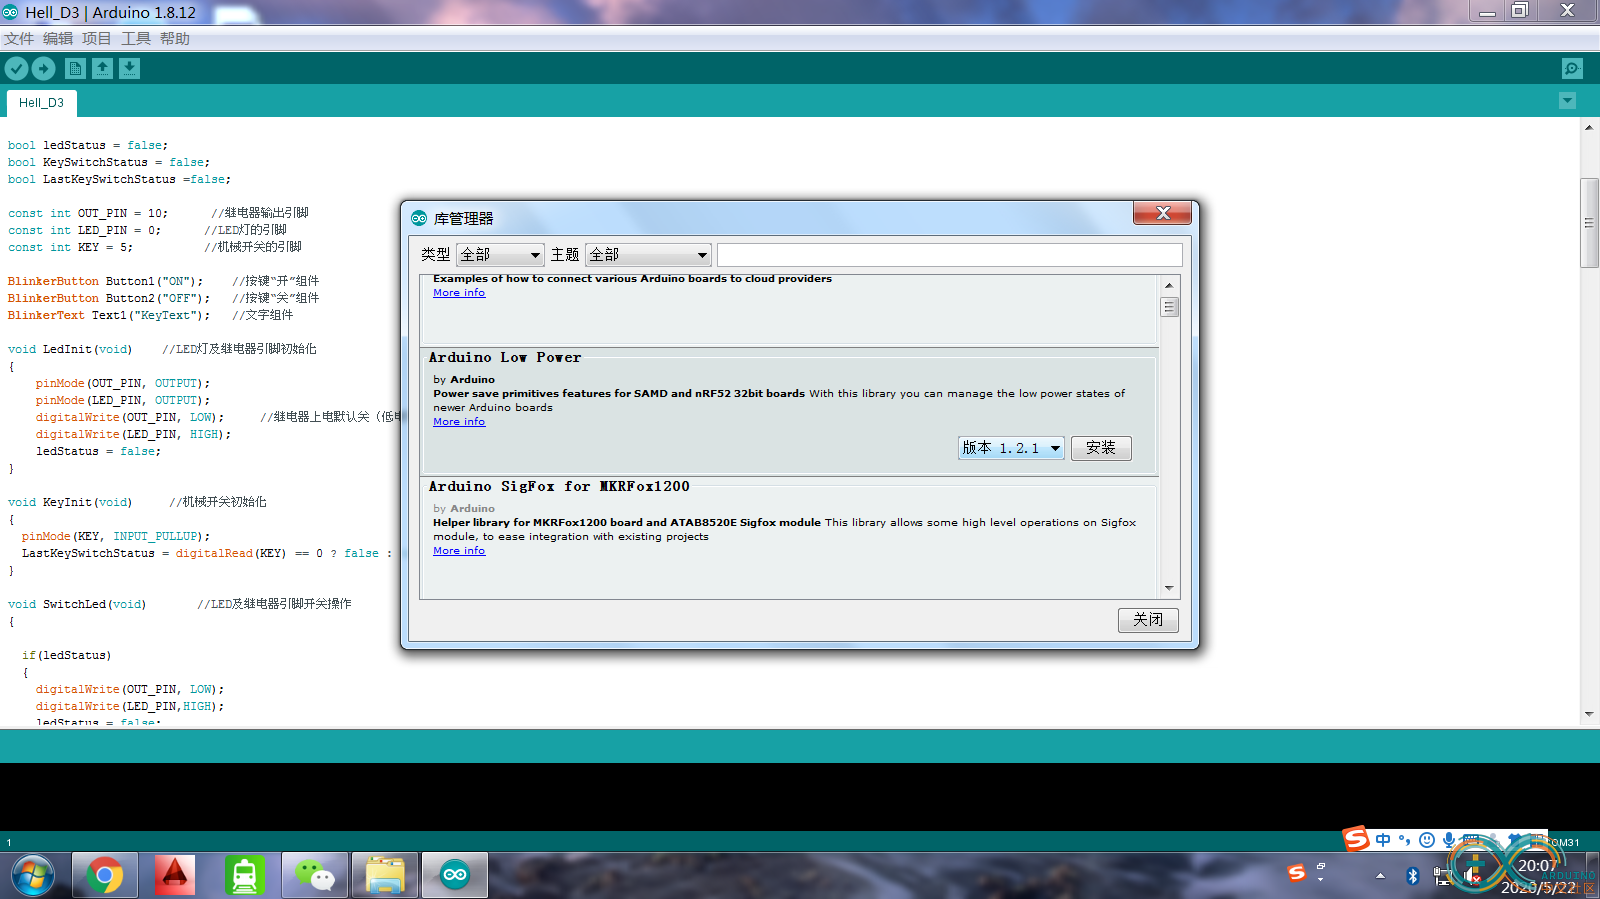Image resolution: width=1600 pixels, height=899 pixels.
Task: Click the library list scrollbar thumb
Action: coord(1169,307)
